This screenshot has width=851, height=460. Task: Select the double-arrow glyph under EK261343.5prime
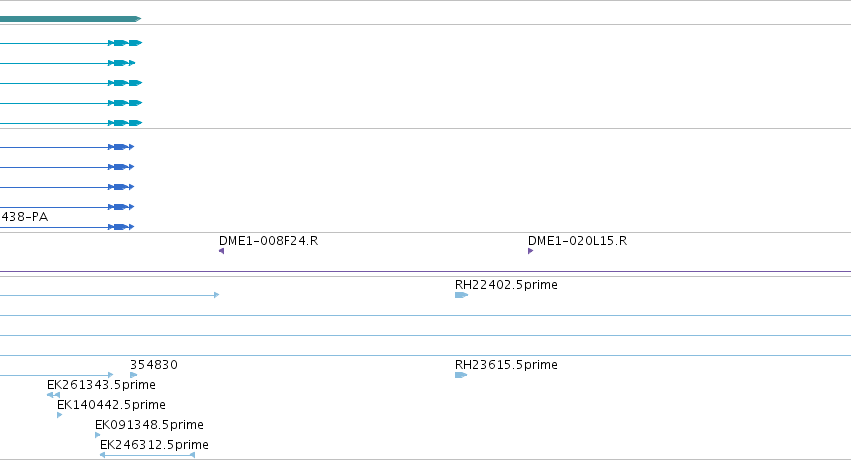click(x=53, y=395)
